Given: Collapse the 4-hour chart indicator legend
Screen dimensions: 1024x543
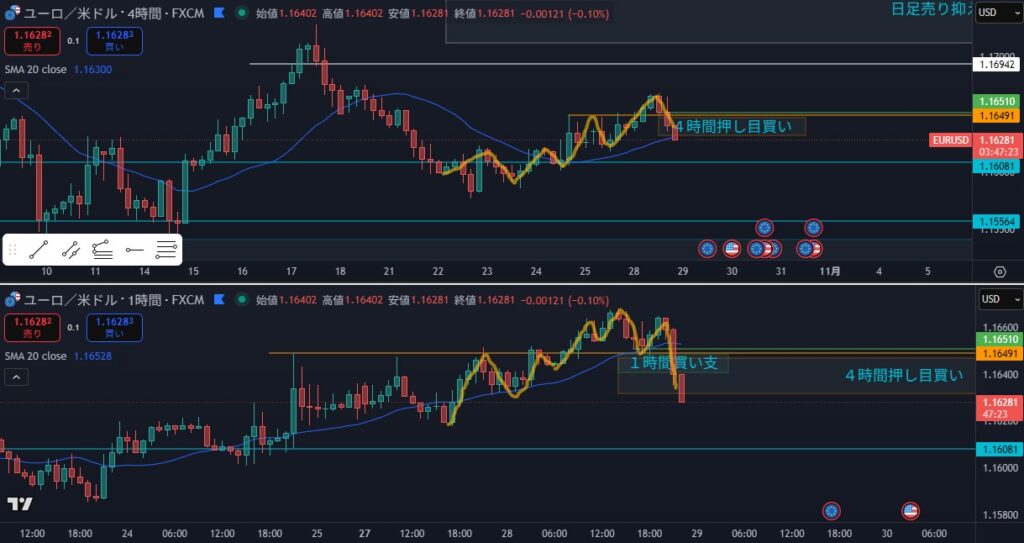Looking at the screenshot, I should point(16,91).
